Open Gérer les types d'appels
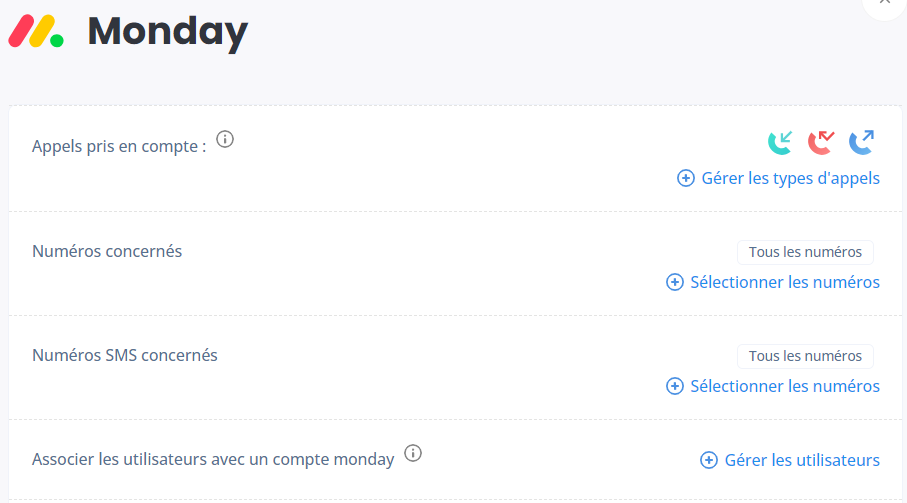The width and height of the screenshot is (907, 503). pos(790,178)
